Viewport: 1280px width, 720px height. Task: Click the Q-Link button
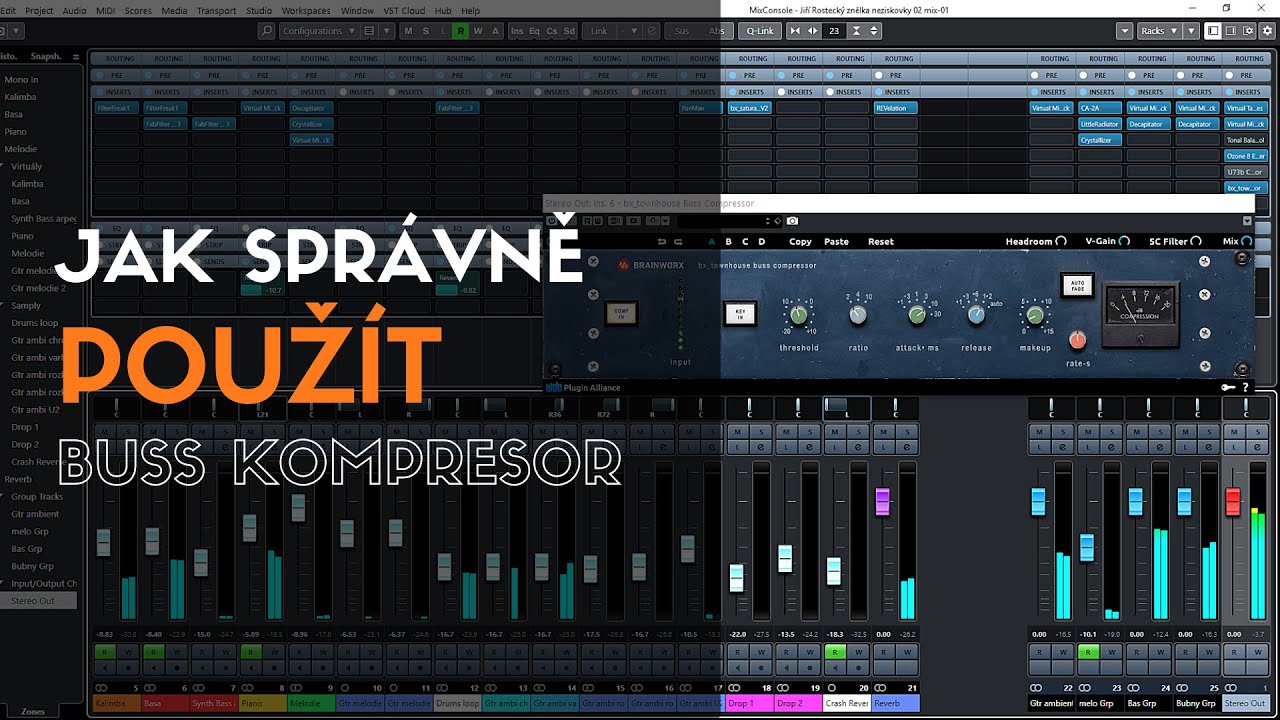[x=760, y=31]
